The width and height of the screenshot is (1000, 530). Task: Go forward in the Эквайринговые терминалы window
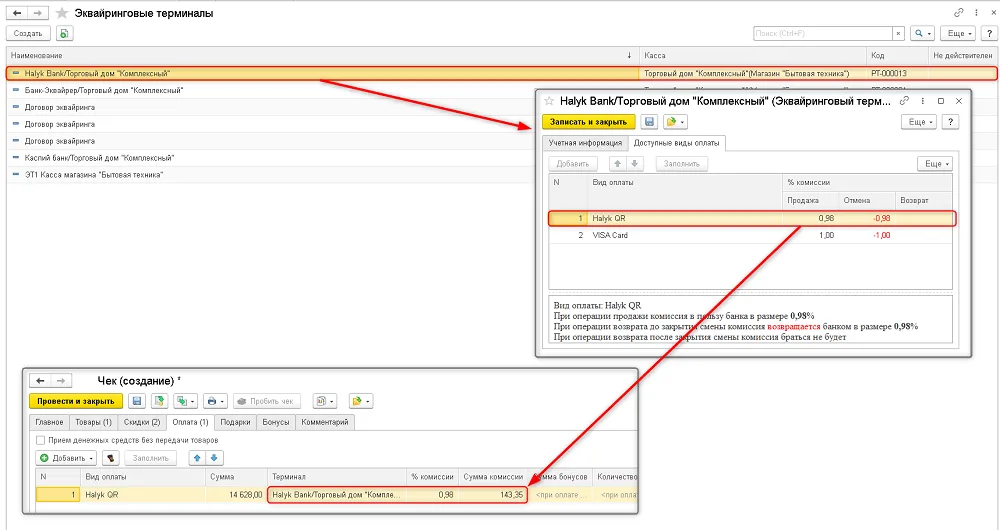pyautogui.click(x=38, y=13)
